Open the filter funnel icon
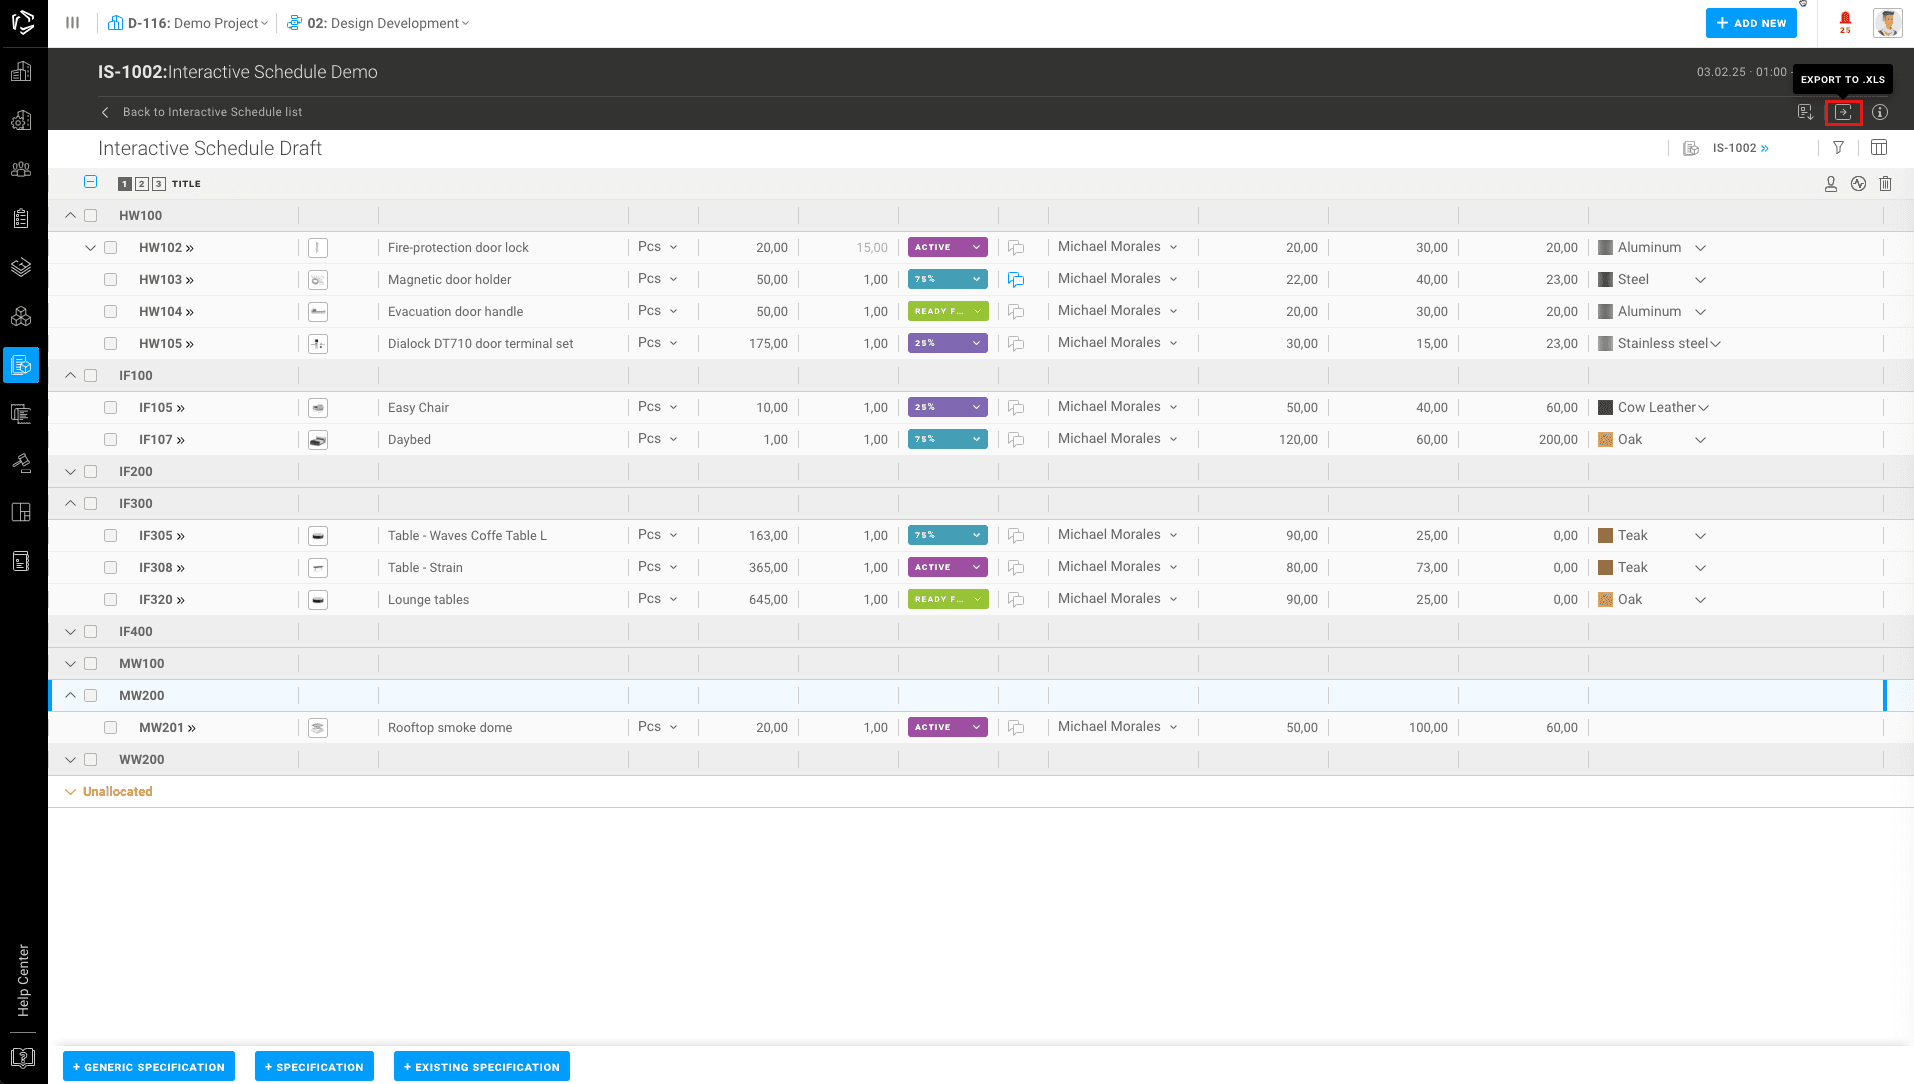 1838,148
